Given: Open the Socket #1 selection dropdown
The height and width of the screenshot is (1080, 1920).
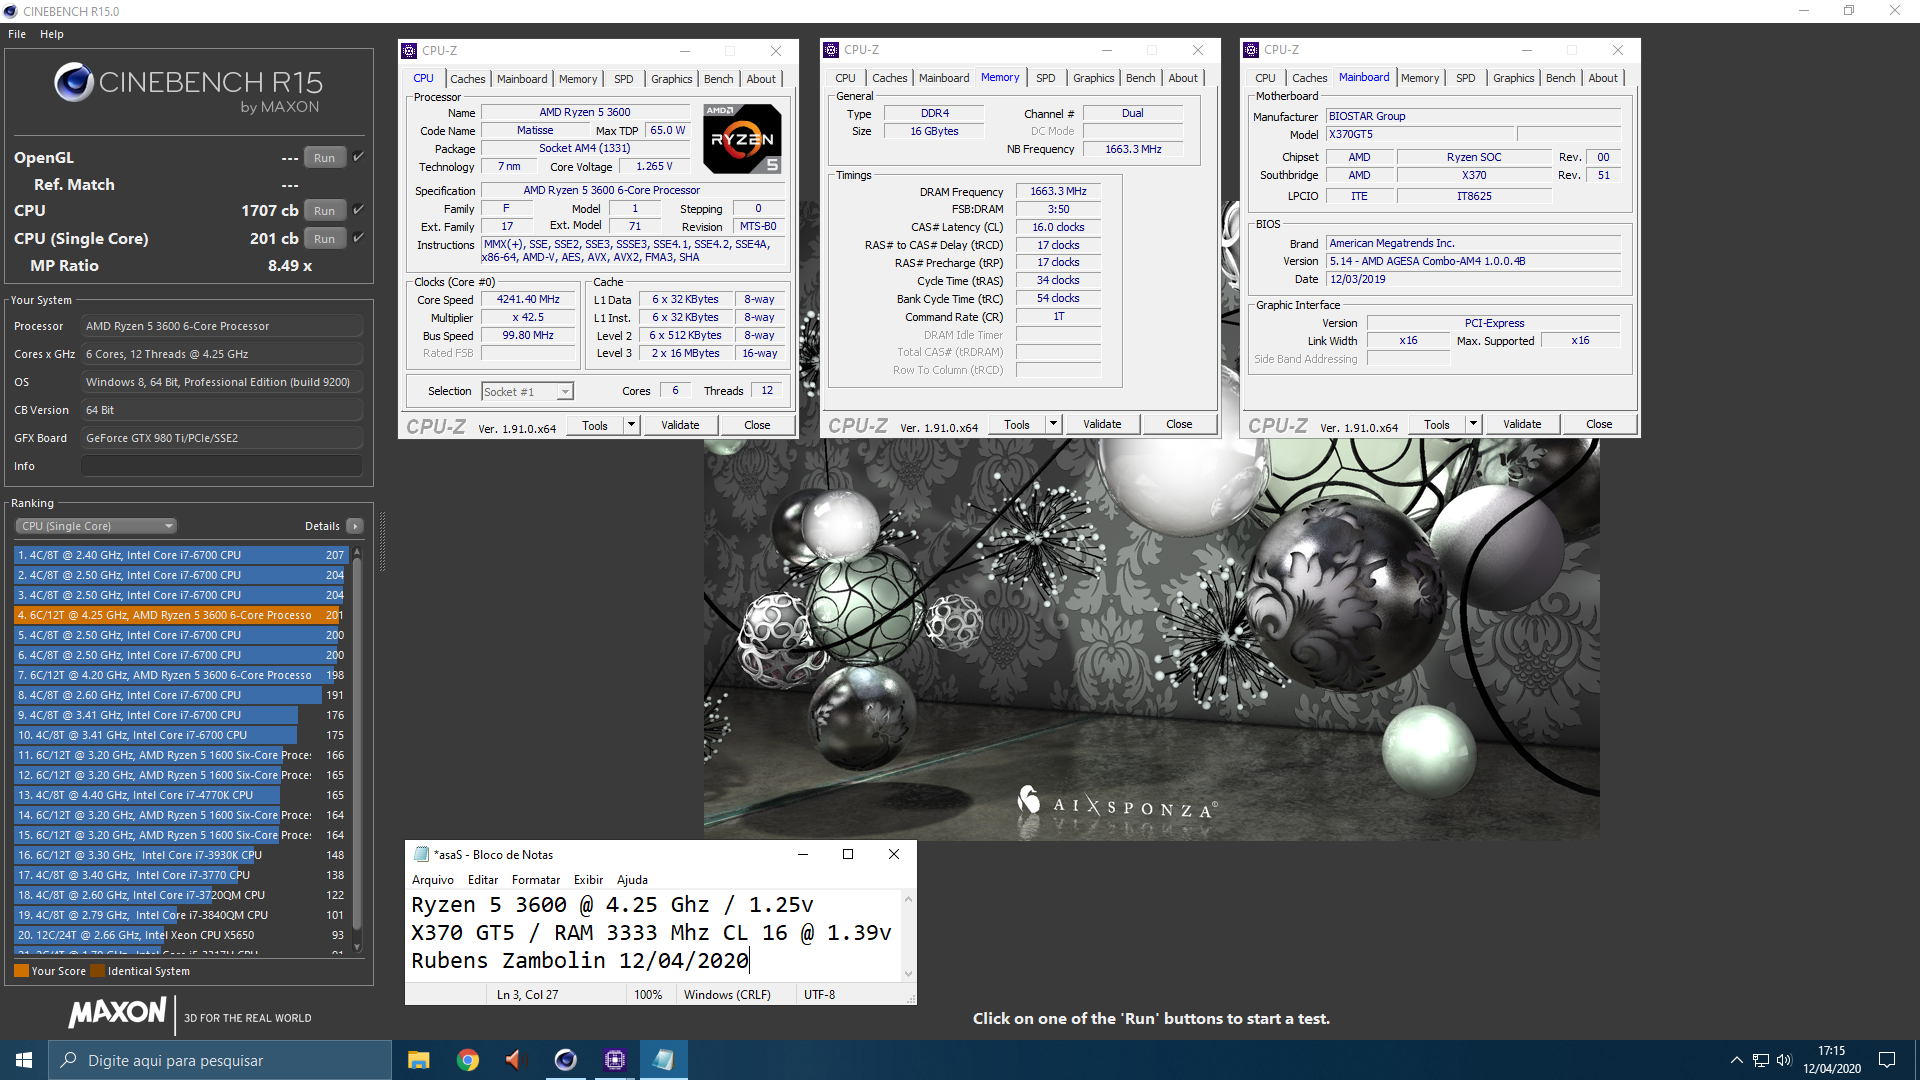Looking at the screenshot, I should [527, 392].
